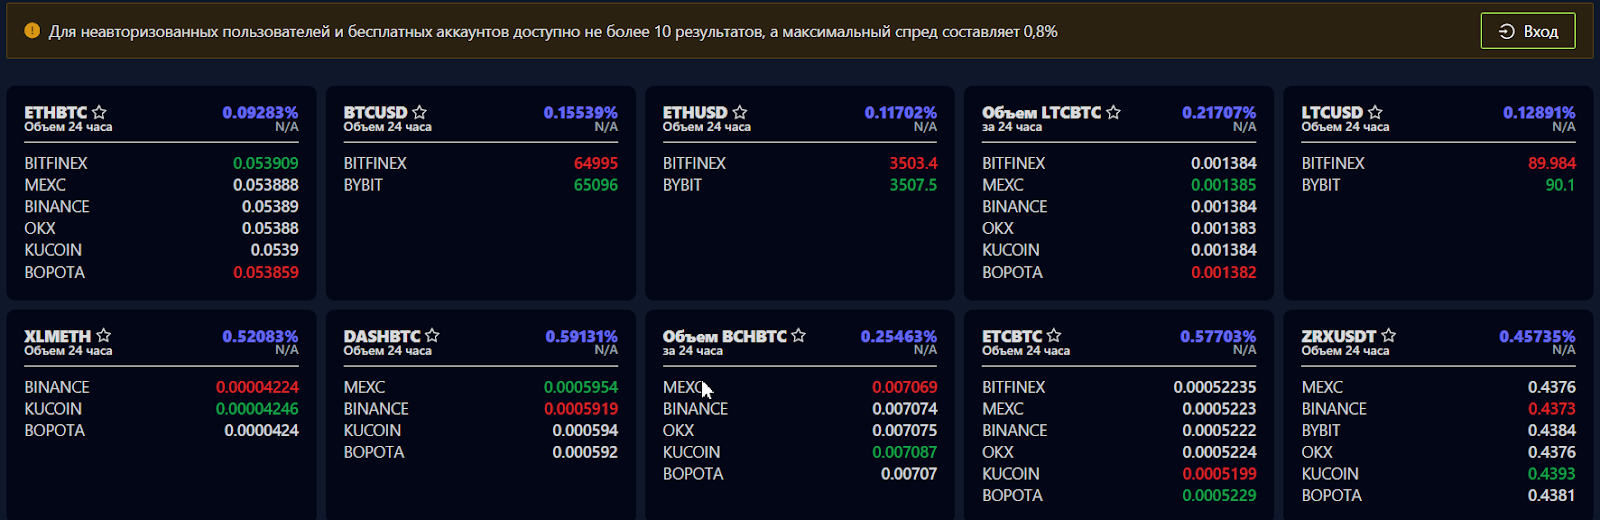This screenshot has width=1600, height=520.
Task: Open the LTCUSD pair title
Action: click(1332, 113)
